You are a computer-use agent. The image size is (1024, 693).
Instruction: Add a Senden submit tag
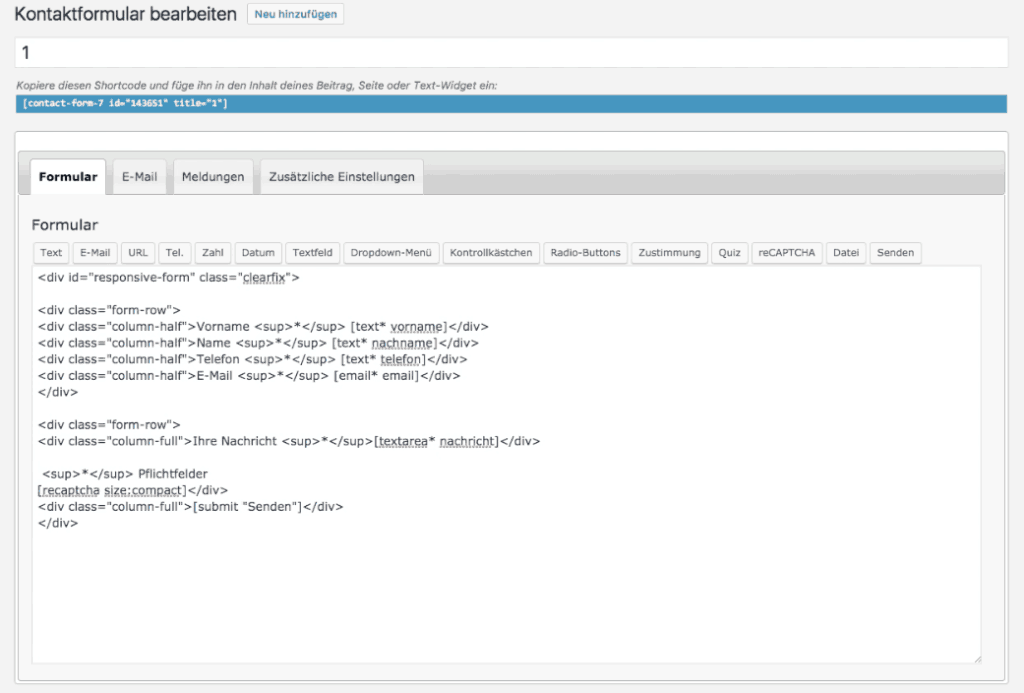pyautogui.click(x=895, y=253)
